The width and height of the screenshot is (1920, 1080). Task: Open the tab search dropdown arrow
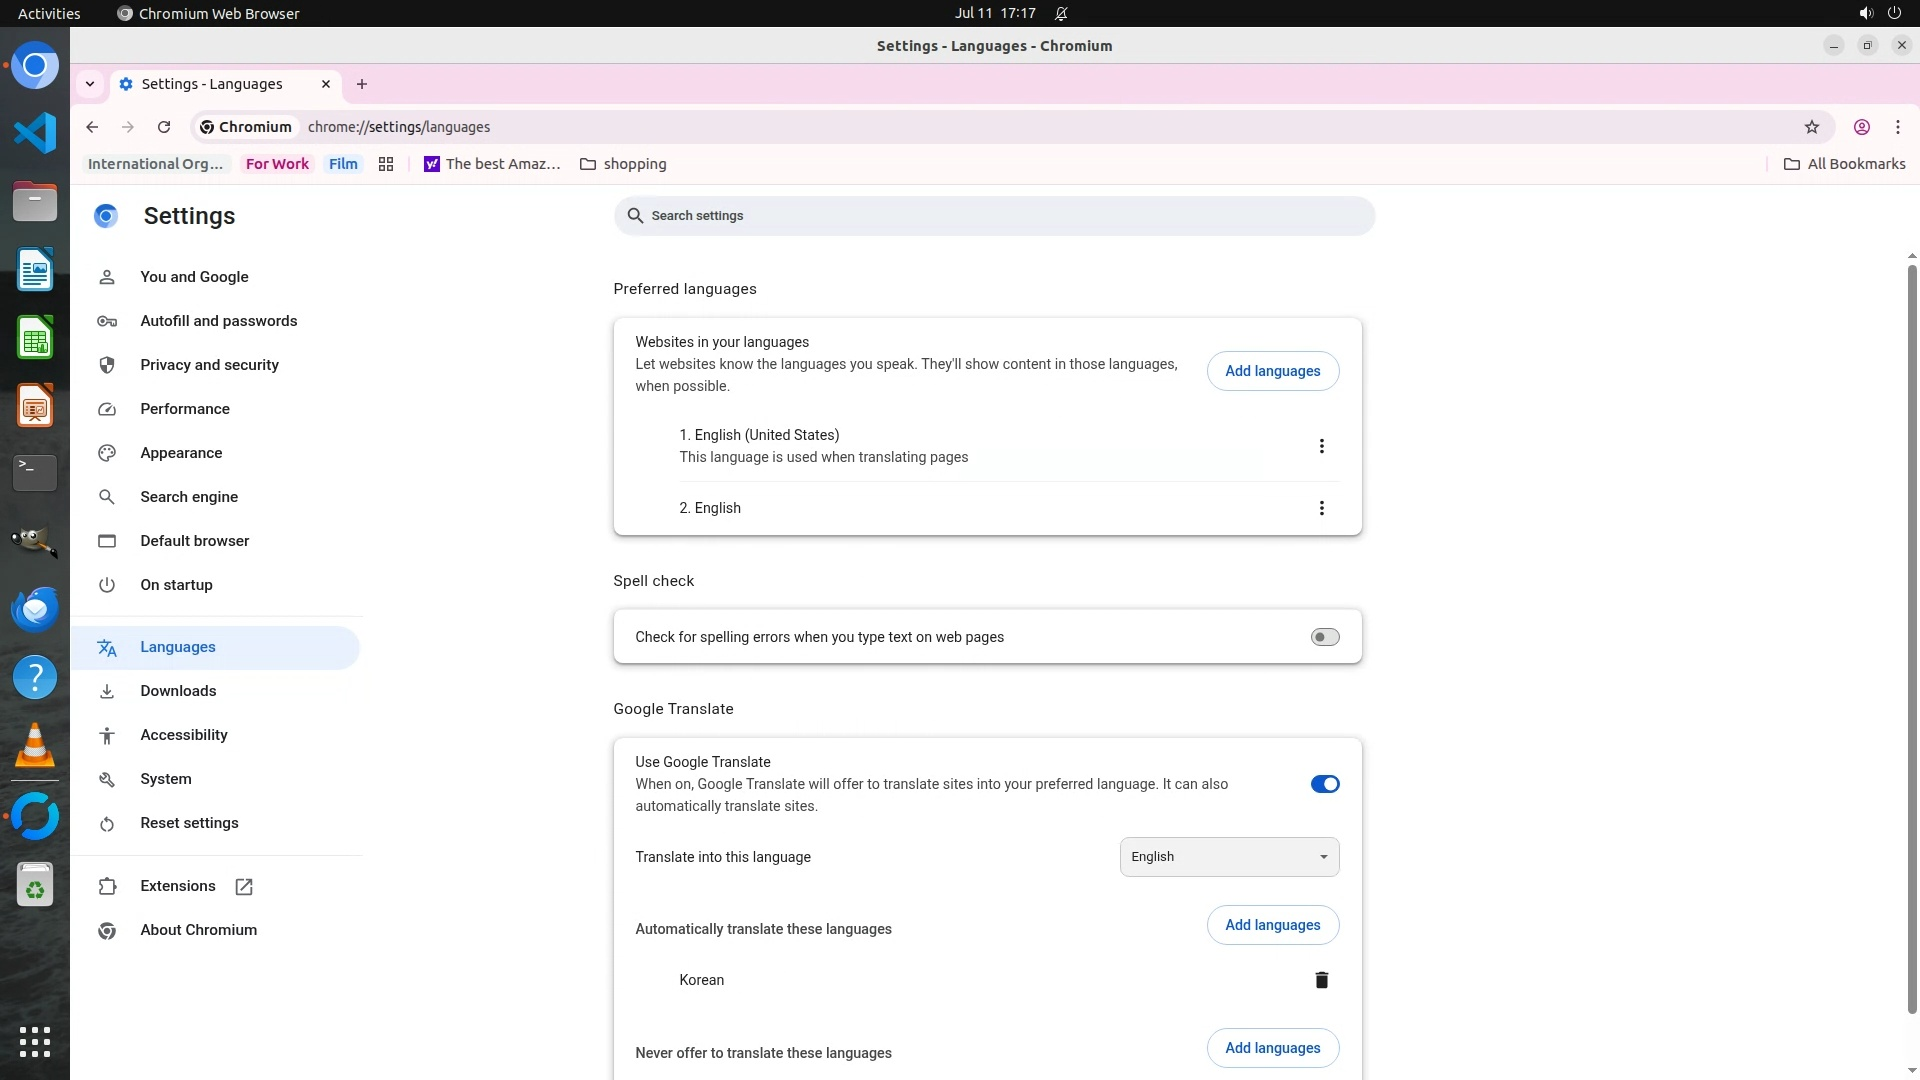pyautogui.click(x=90, y=84)
